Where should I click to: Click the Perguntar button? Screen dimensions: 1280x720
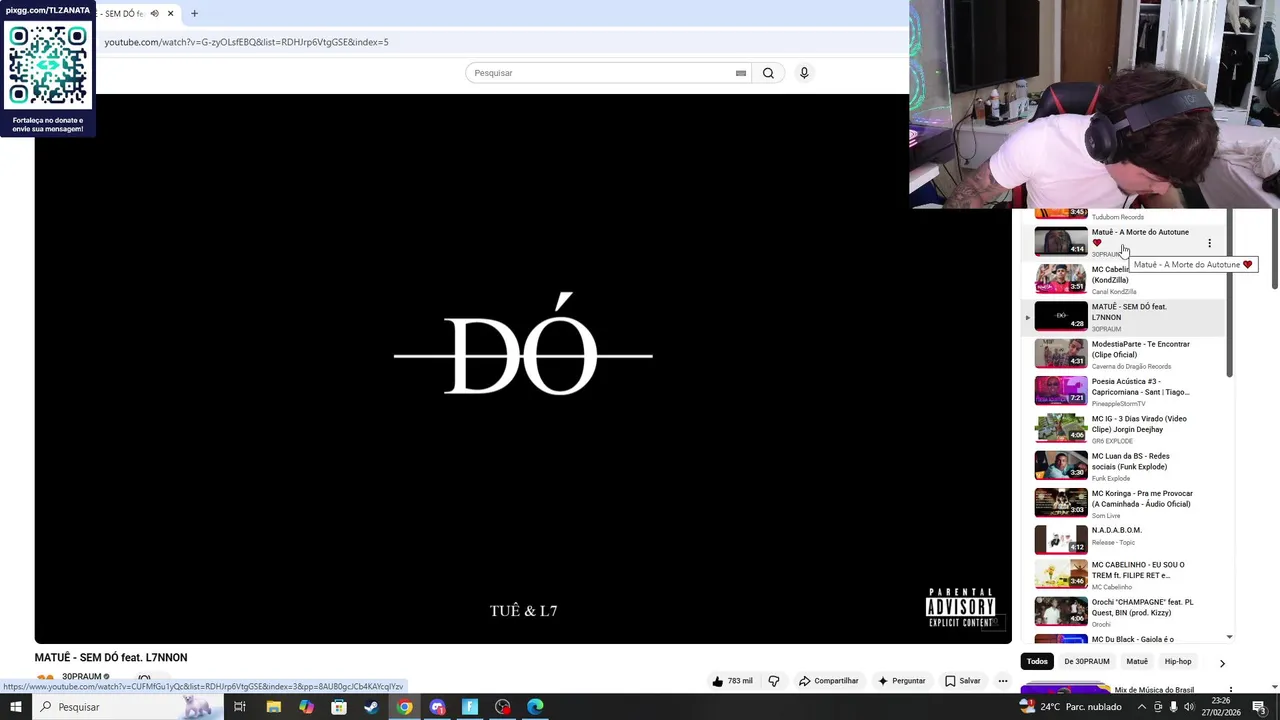click(x=902, y=681)
